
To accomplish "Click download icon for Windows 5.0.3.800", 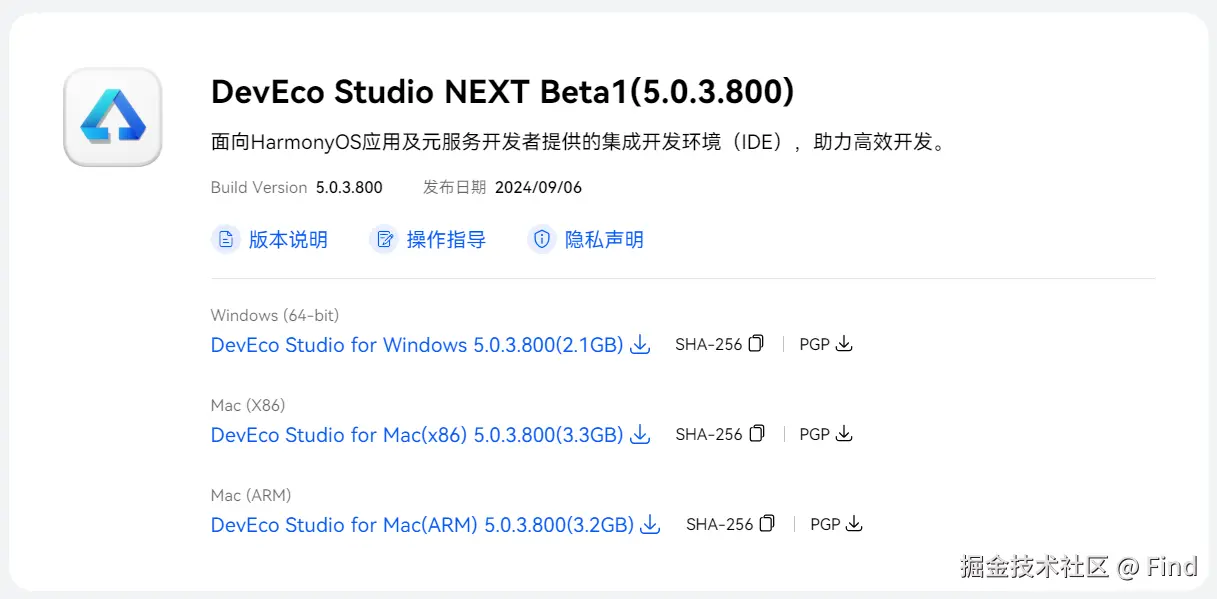I will (641, 345).
